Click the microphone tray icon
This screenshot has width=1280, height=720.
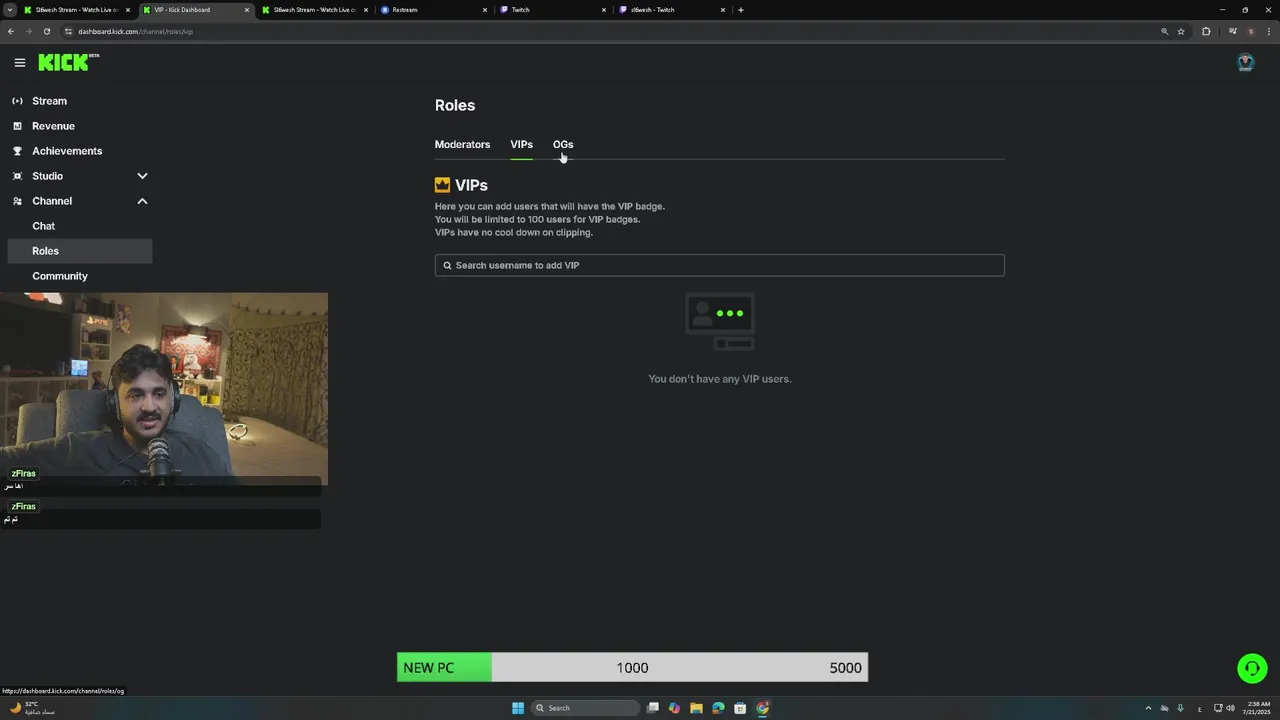pos(1180,708)
